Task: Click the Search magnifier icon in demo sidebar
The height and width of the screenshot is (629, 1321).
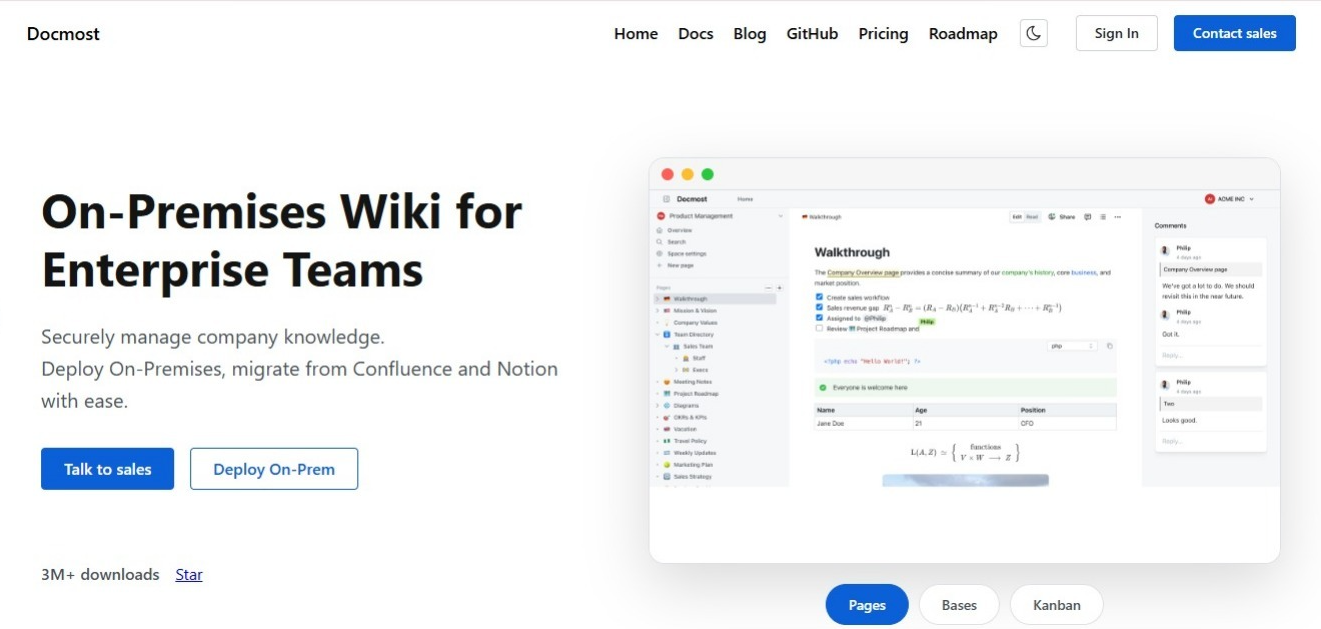Action: tap(659, 242)
